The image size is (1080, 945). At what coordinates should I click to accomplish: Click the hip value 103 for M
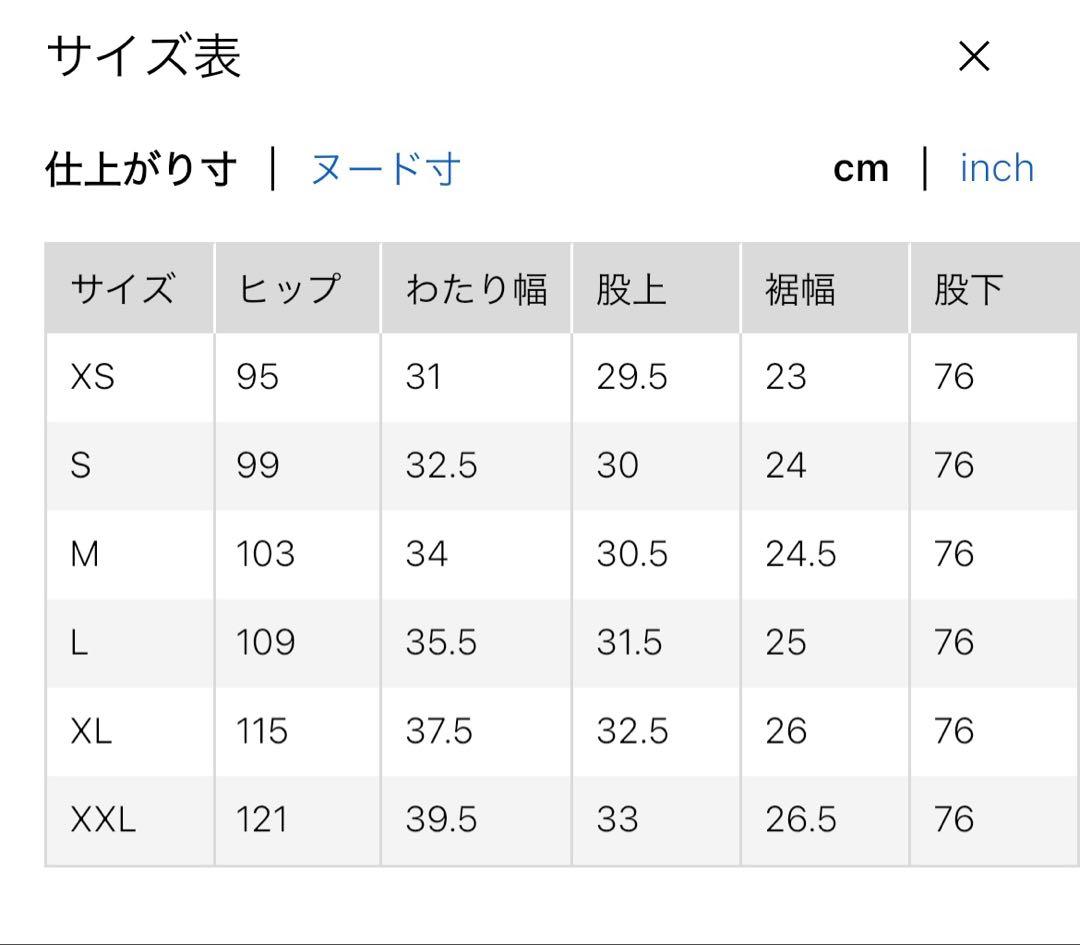pos(265,553)
